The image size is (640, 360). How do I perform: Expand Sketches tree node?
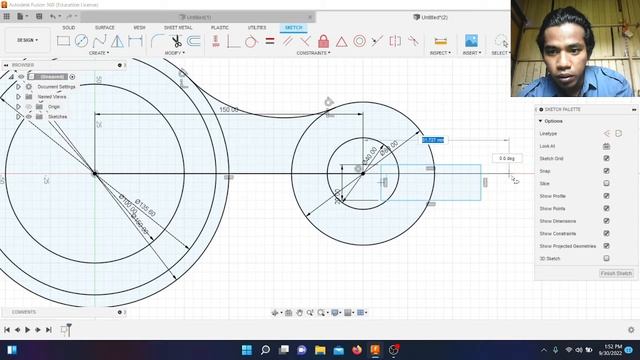click(x=18, y=117)
